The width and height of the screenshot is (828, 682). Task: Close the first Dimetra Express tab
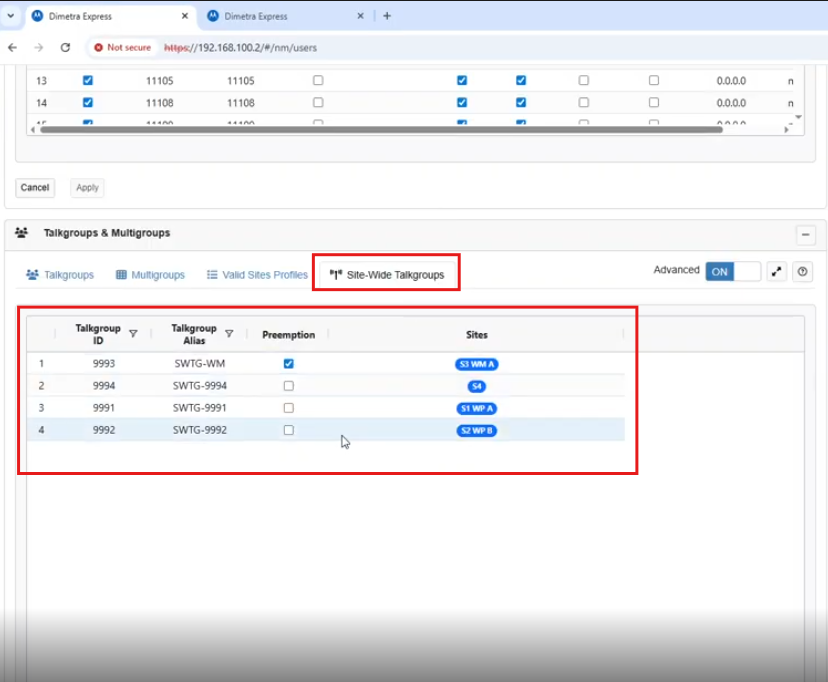click(185, 16)
